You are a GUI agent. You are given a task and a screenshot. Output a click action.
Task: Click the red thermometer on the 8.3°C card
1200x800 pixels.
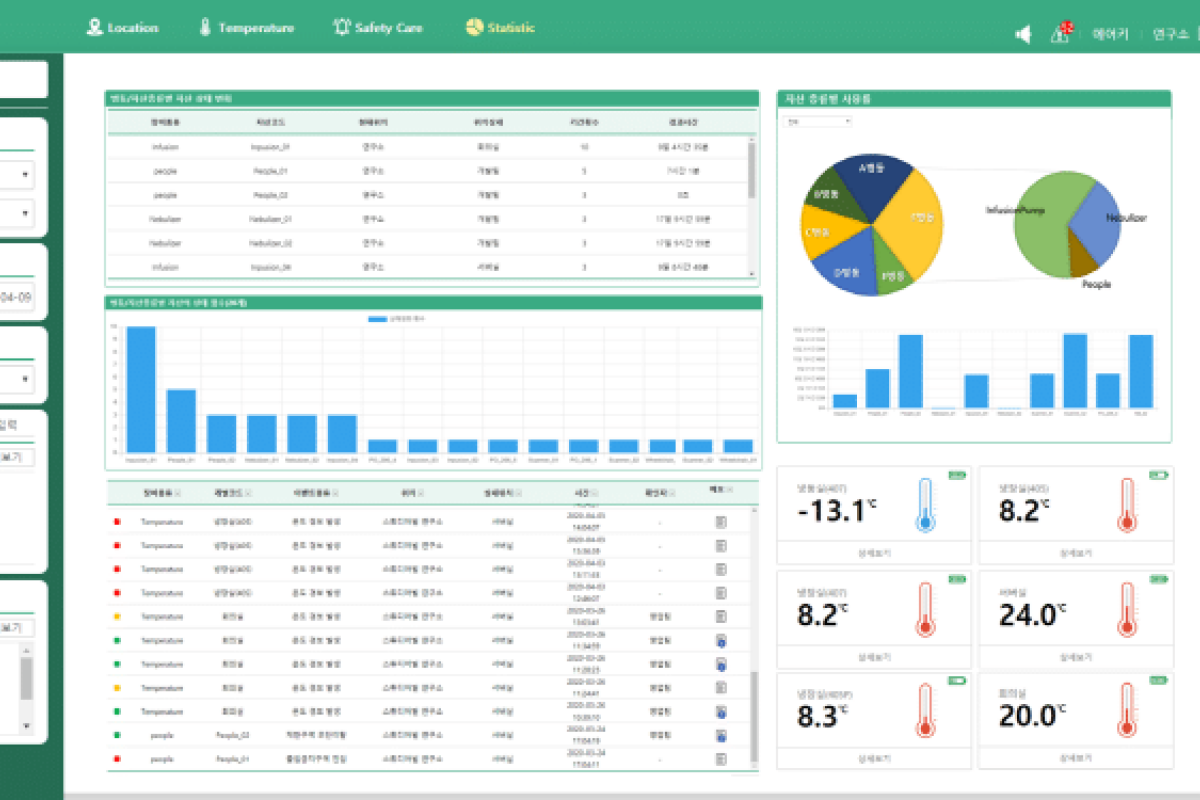pos(925,712)
